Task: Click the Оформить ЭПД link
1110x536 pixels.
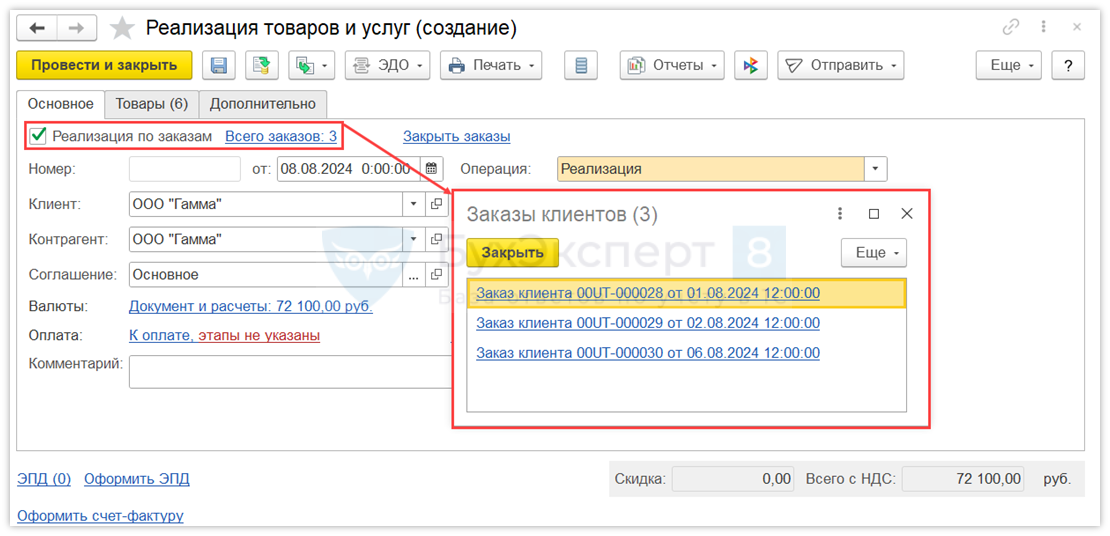Action: point(137,479)
